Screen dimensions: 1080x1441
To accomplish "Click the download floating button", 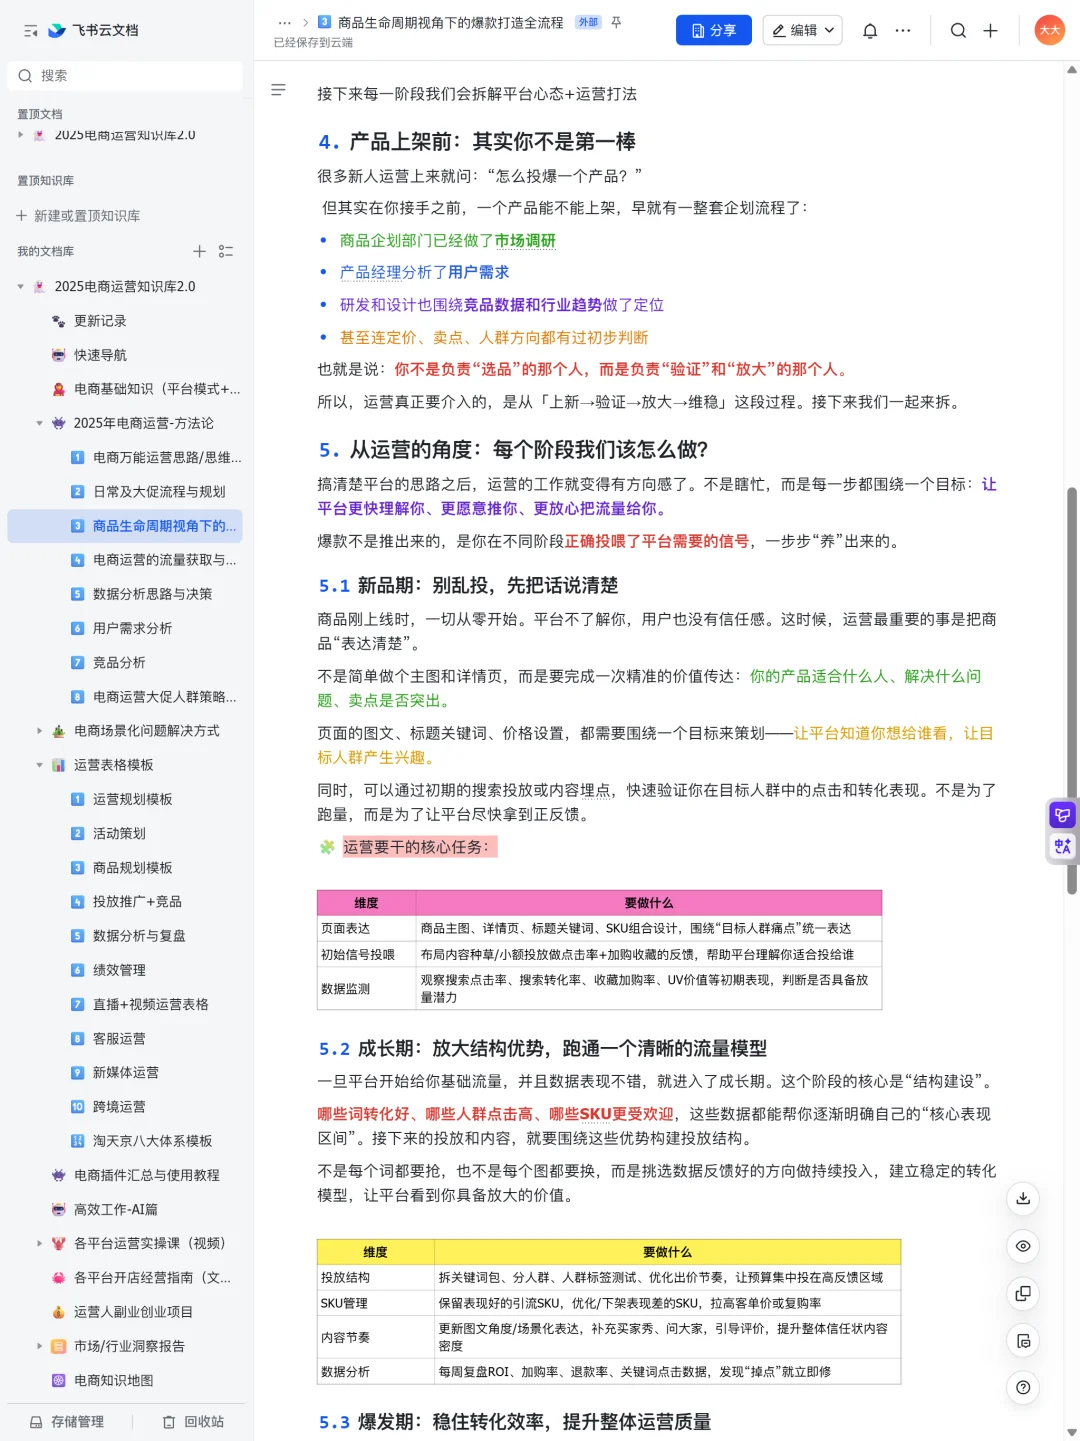I will (1023, 1199).
